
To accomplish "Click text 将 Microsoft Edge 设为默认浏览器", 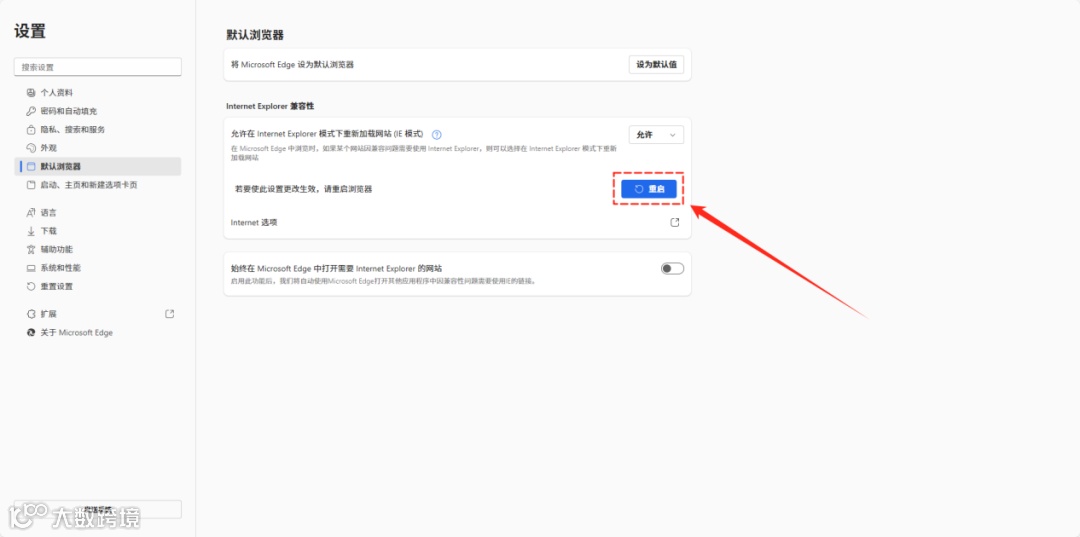I will (x=293, y=65).
